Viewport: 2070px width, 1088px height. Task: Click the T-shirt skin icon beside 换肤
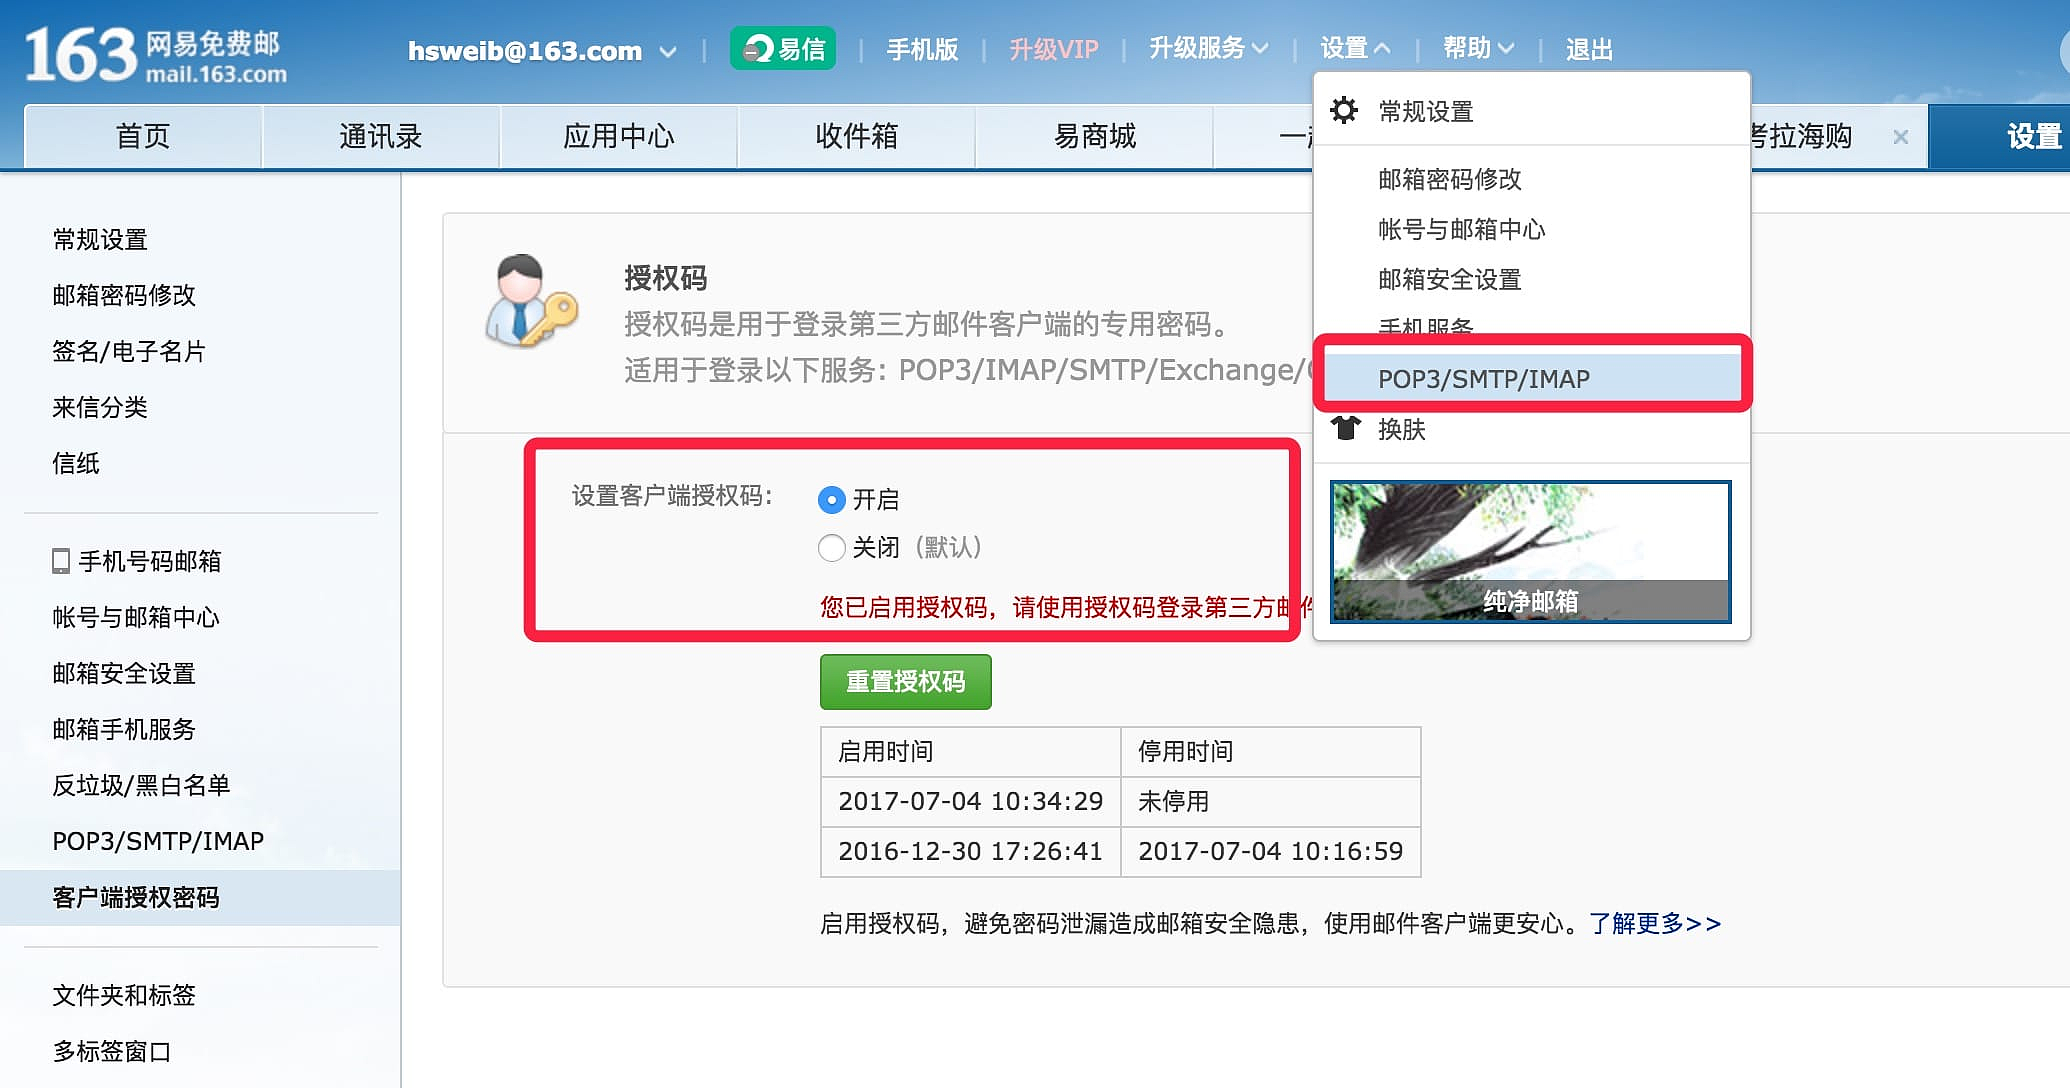coord(1346,428)
